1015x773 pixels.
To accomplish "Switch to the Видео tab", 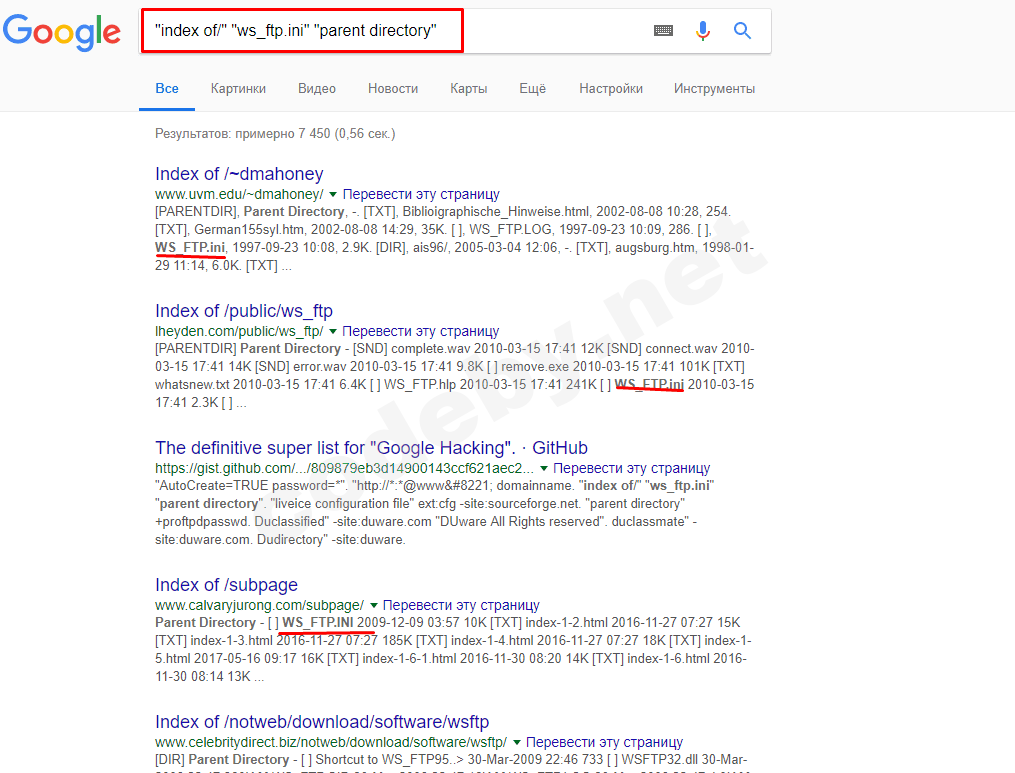I will pyautogui.click(x=317, y=89).
